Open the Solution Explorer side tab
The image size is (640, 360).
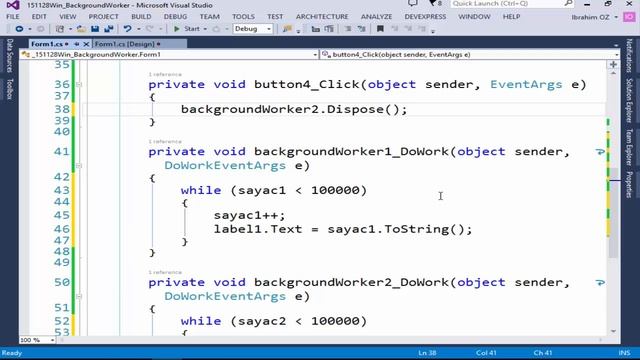[x=629, y=100]
